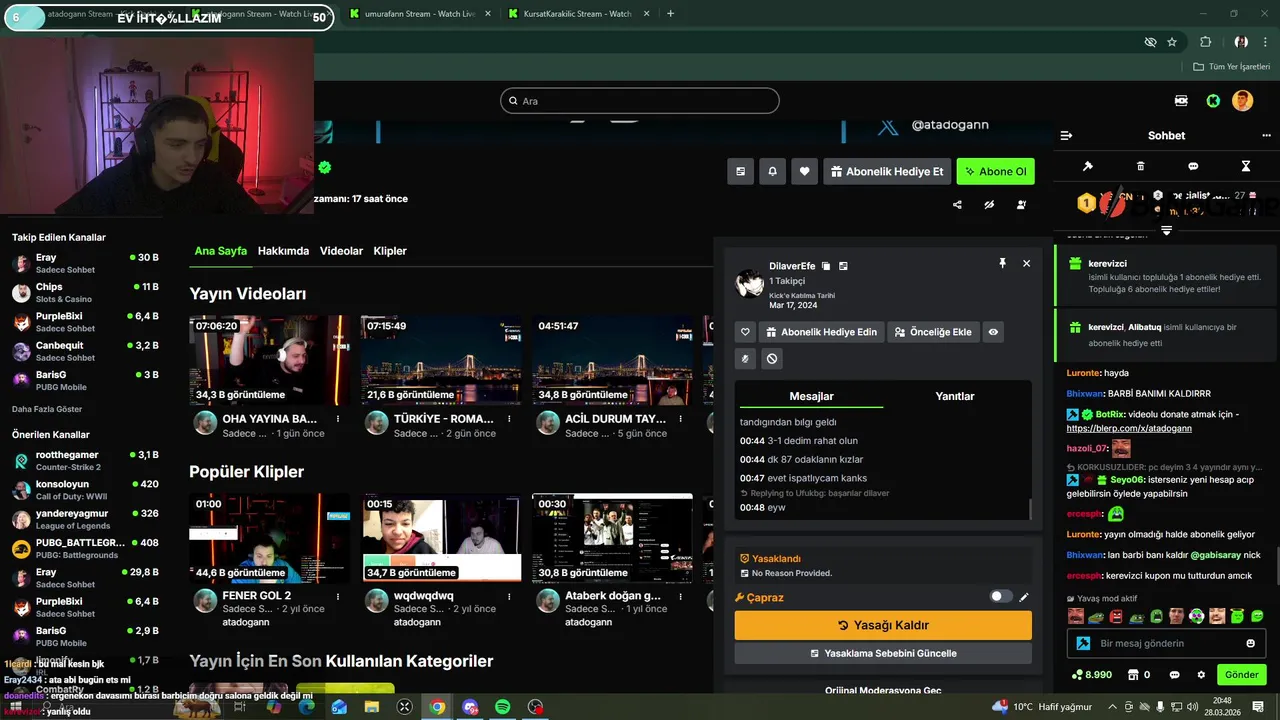Open the user avatar menu in the top bar
Viewport: 1280px width, 720px height.
click(1242, 101)
